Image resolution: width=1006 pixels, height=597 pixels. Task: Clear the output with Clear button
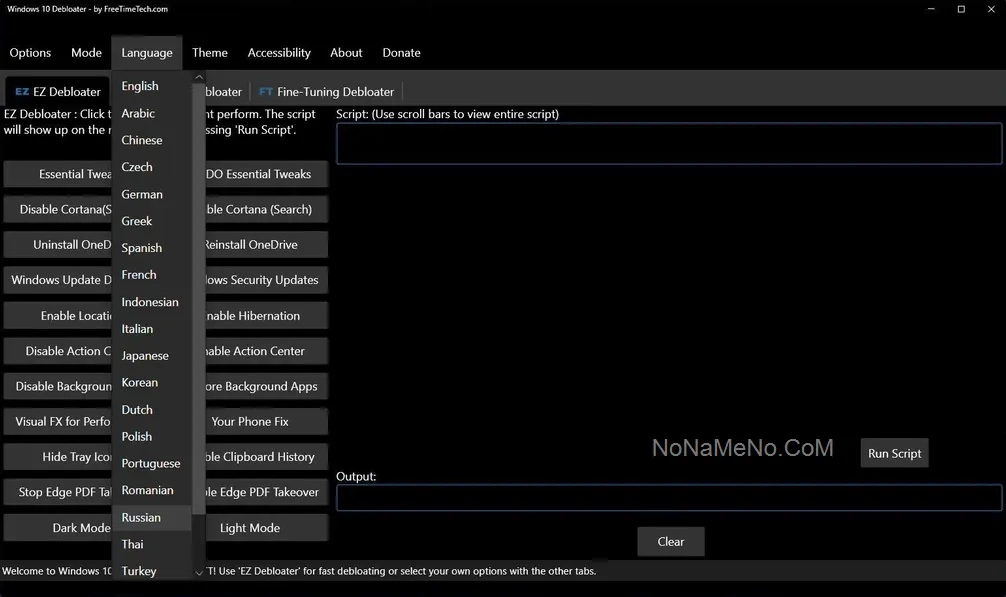tap(670, 542)
